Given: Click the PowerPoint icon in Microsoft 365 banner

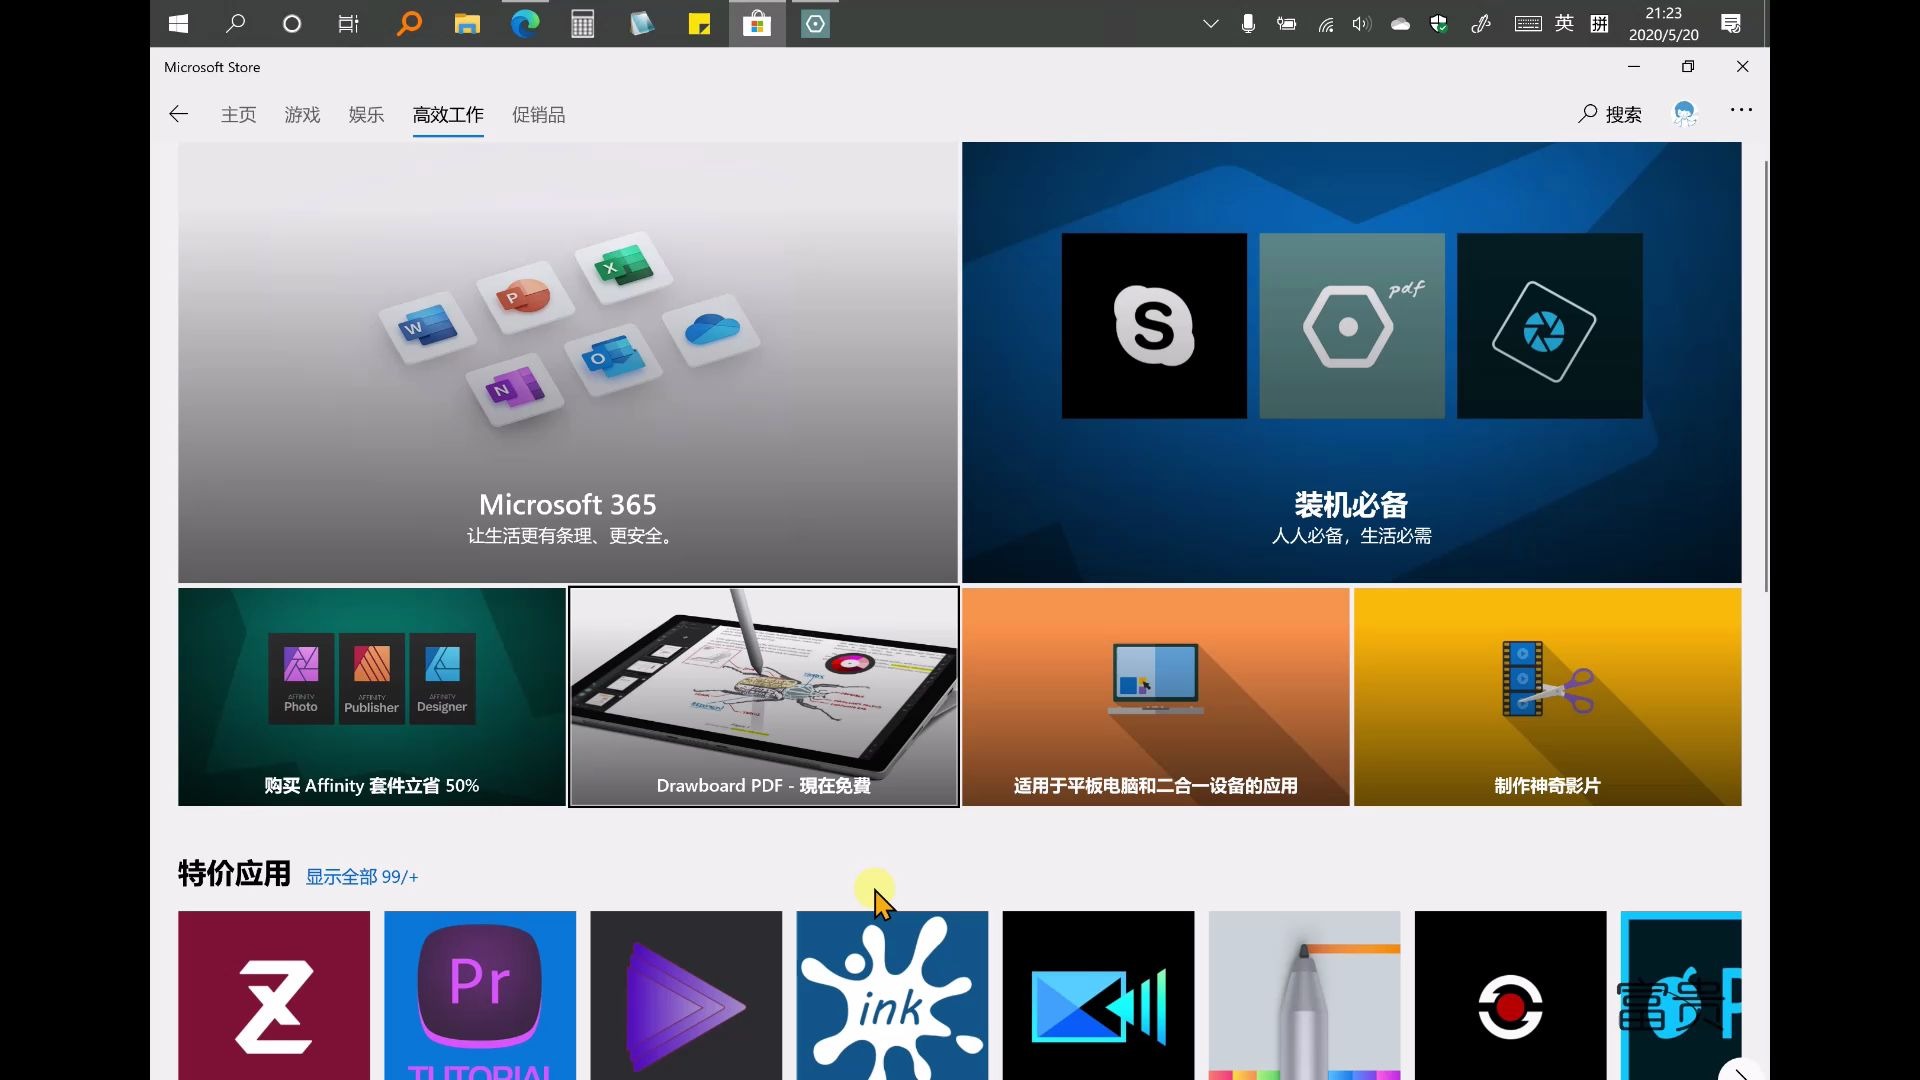Looking at the screenshot, I should pyautogui.click(x=525, y=297).
